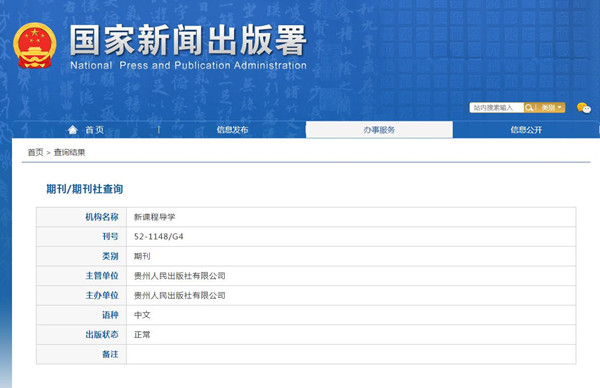The width and height of the screenshot is (600, 388).
Task: Click the 类别 row label in the table
Action: (110, 256)
